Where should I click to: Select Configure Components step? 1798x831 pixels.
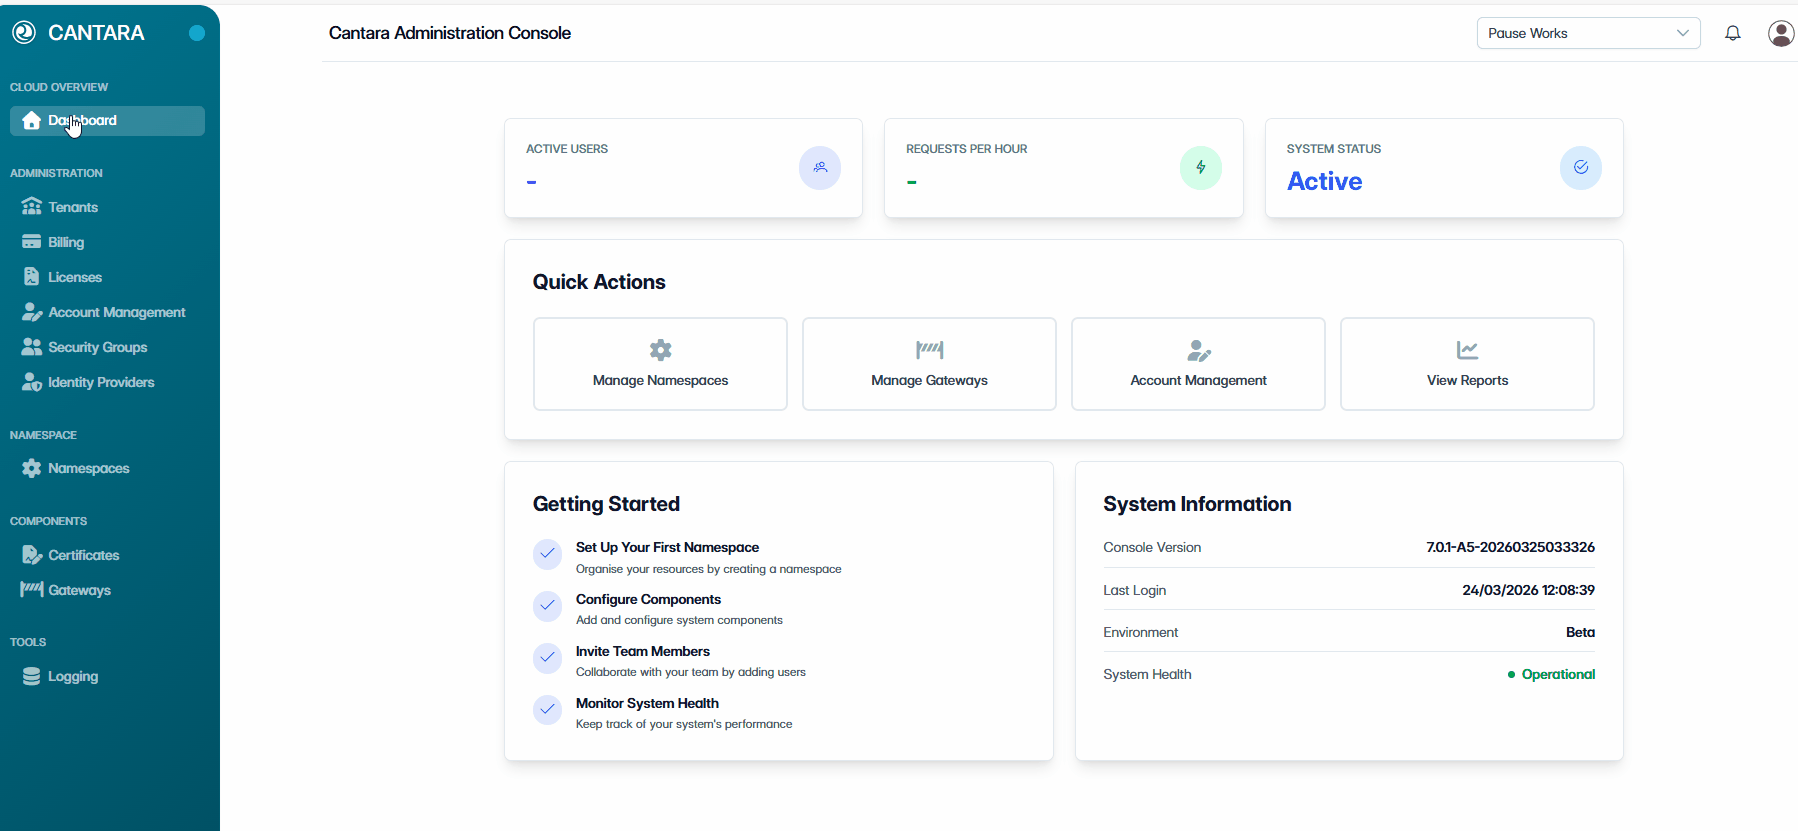648,599
